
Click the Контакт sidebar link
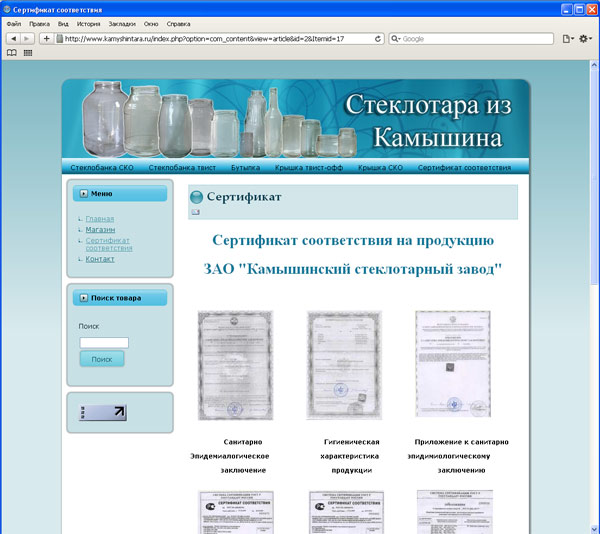pos(100,259)
